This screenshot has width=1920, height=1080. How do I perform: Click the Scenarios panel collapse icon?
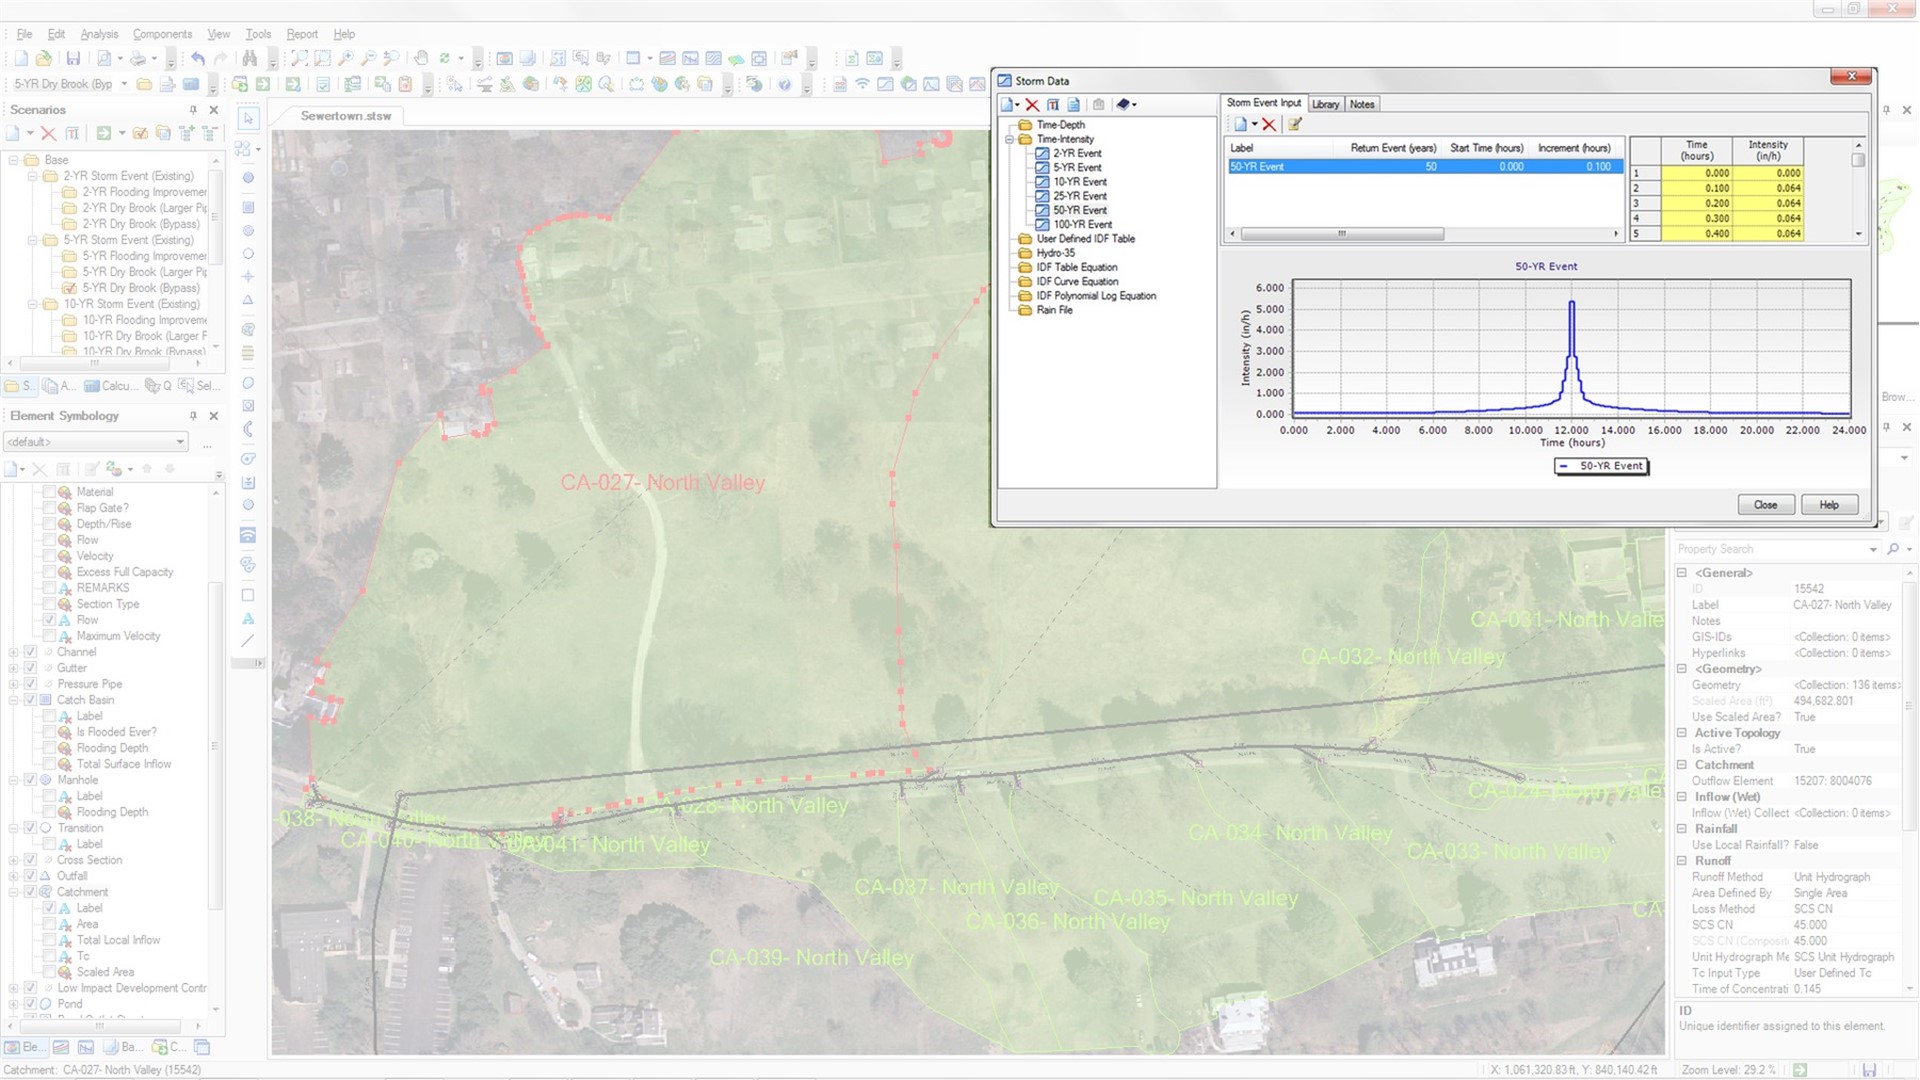(x=195, y=109)
